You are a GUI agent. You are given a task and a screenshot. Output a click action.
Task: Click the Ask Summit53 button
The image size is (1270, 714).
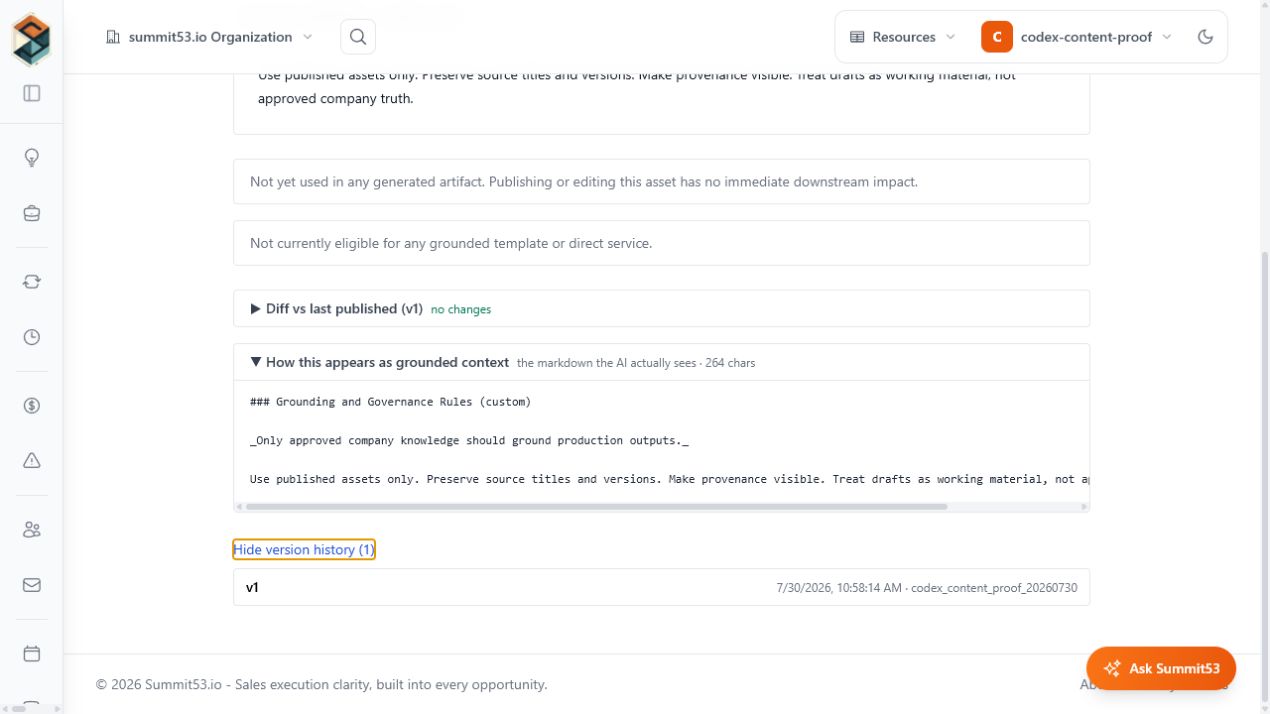(1161, 668)
